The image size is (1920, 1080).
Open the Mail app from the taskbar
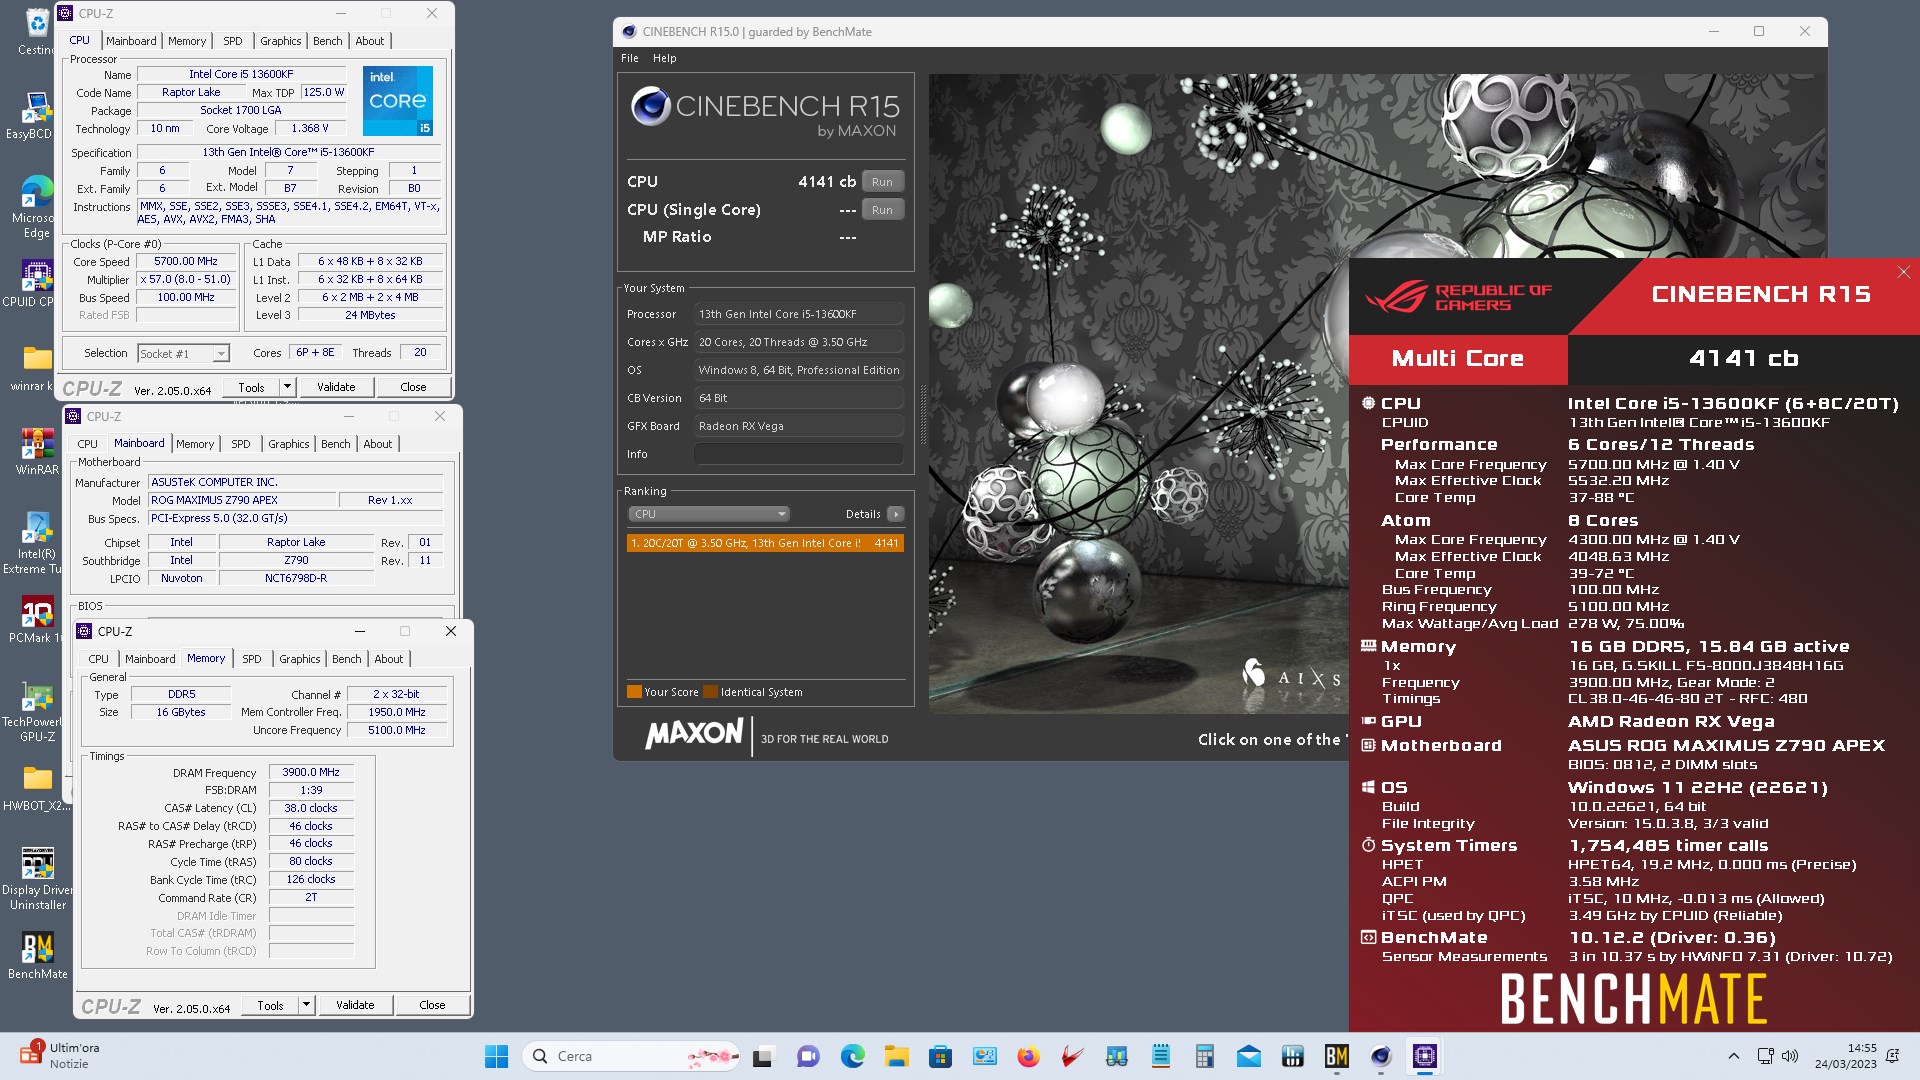tap(1248, 1056)
